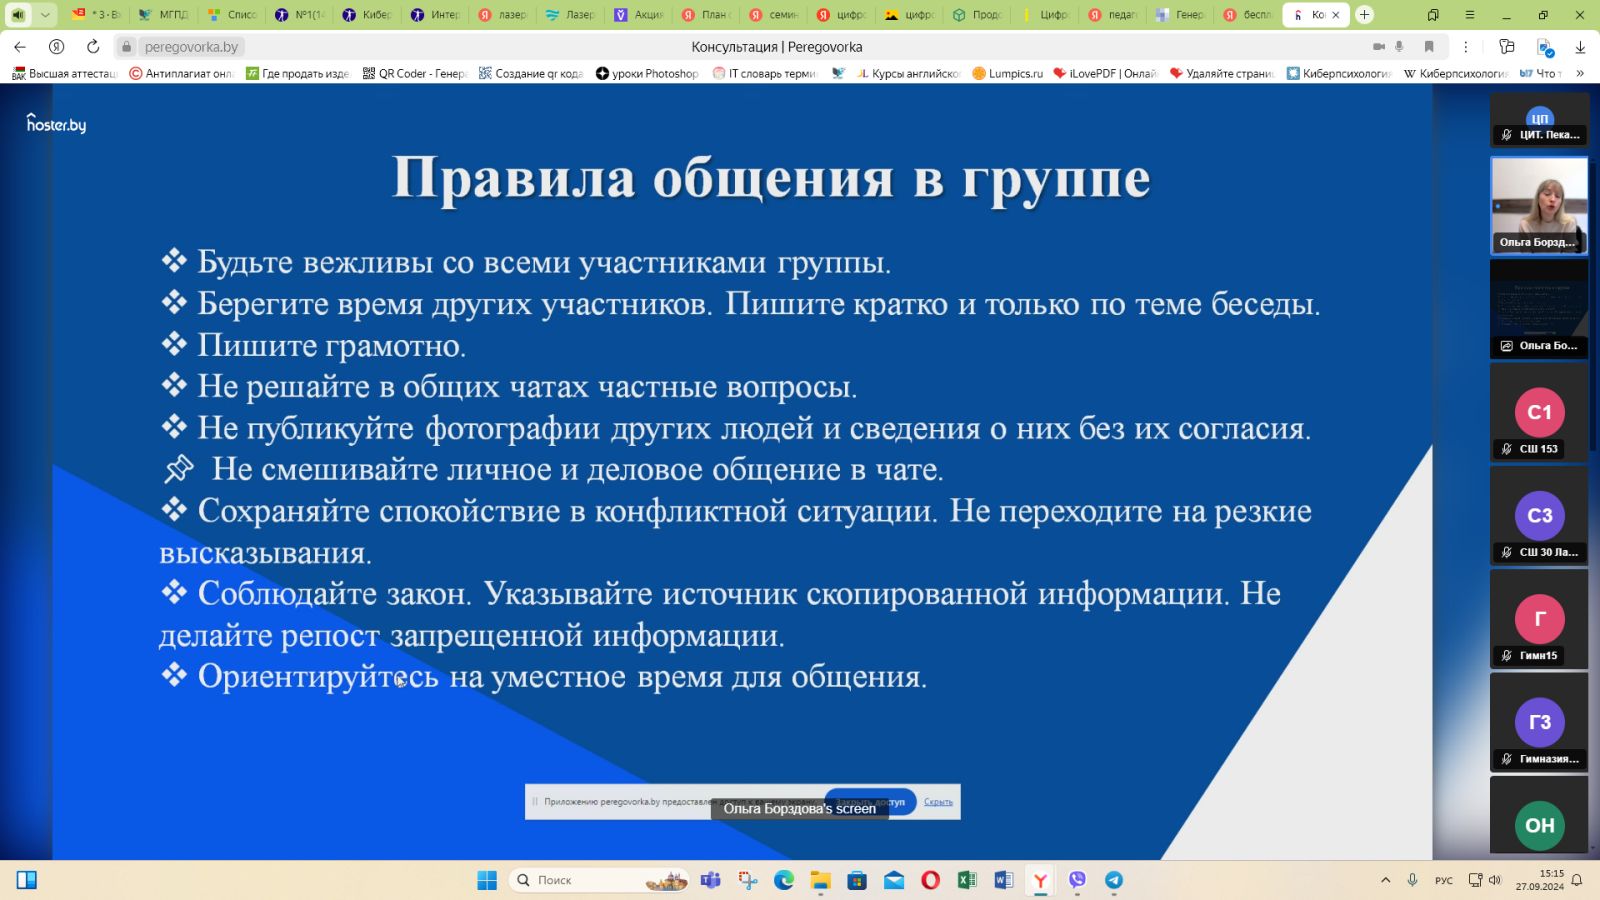The height and width of the screenshot is (900, 1600).
Task: Click the browser back arrow
Action: [20, 47]
